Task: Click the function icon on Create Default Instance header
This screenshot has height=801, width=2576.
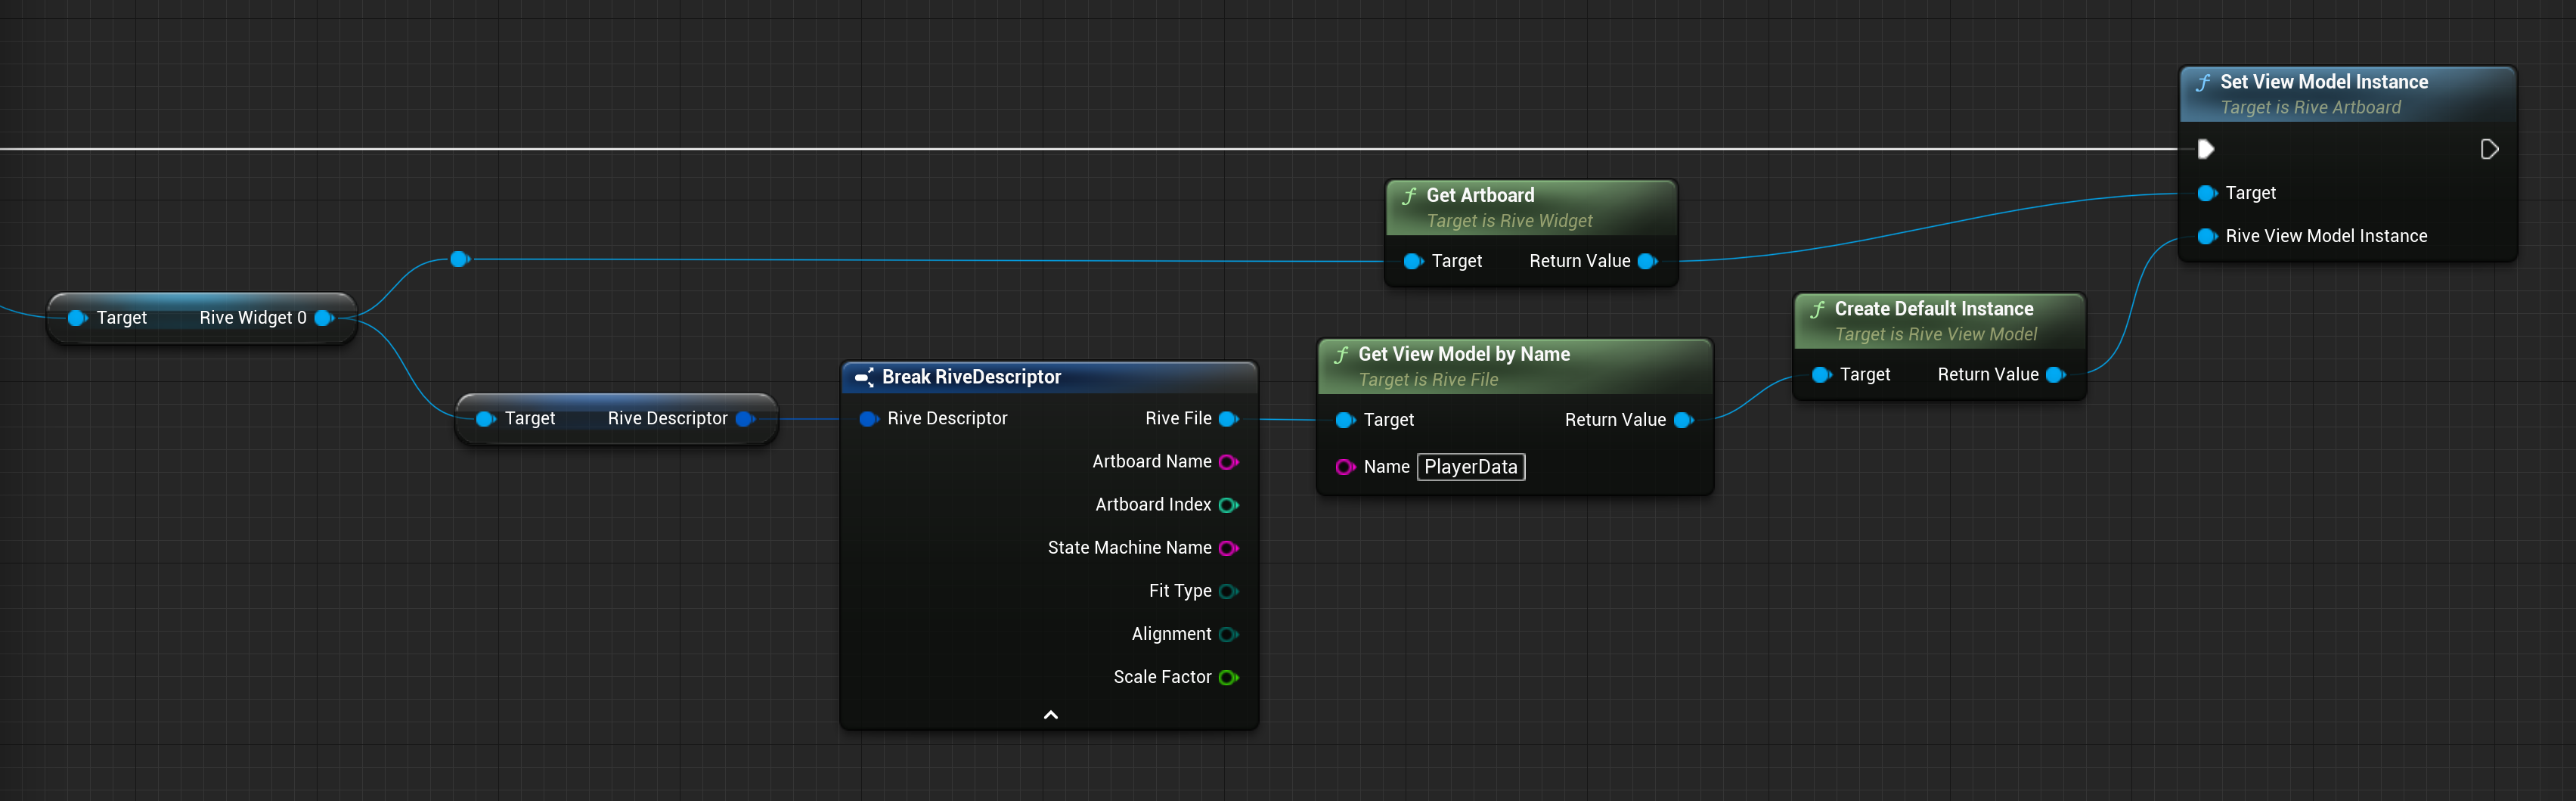Action: pyautogui.click(x=1817, y=310)
